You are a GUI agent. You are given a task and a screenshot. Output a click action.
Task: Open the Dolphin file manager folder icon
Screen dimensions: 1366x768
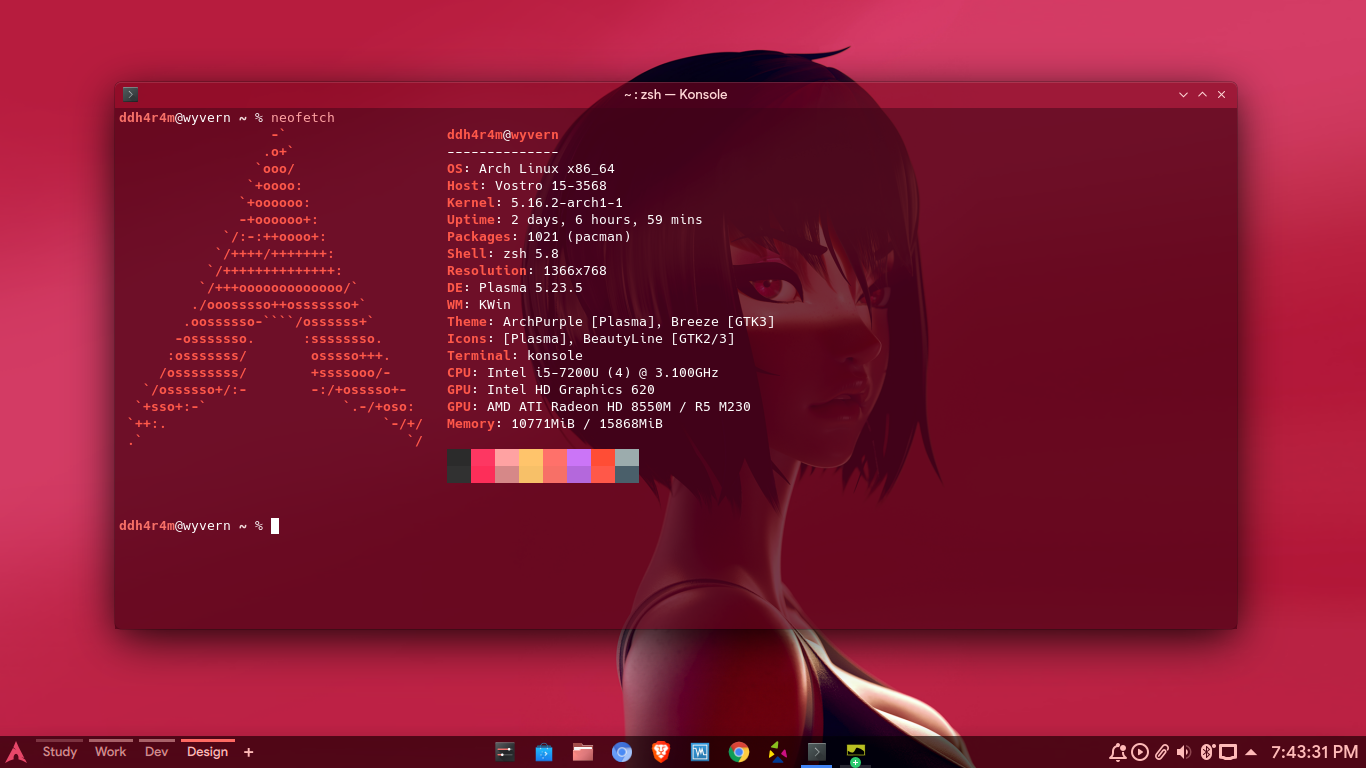(x=583, y=752)
